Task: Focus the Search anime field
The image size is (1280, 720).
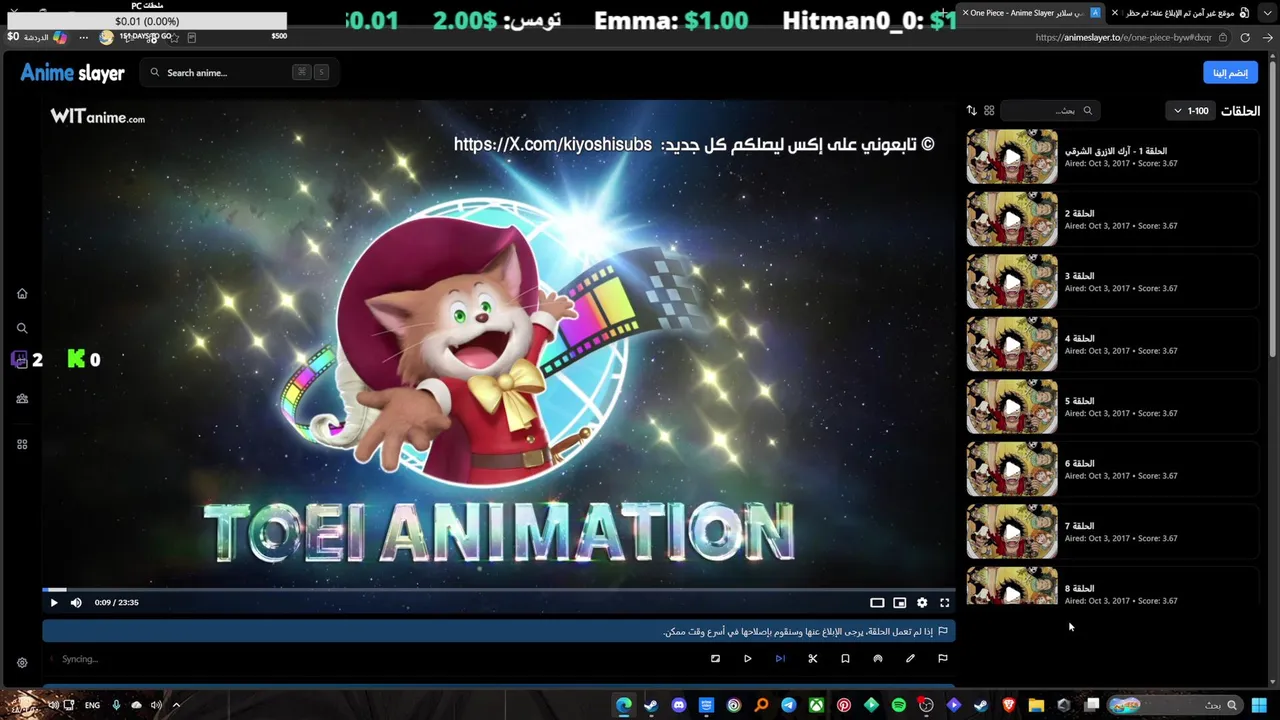Action: (x=238, y=72)
